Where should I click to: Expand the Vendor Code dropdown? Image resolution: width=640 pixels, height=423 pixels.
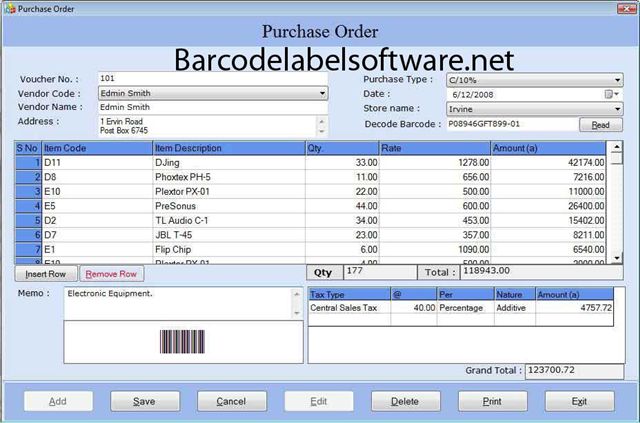(x=322, y=94)
